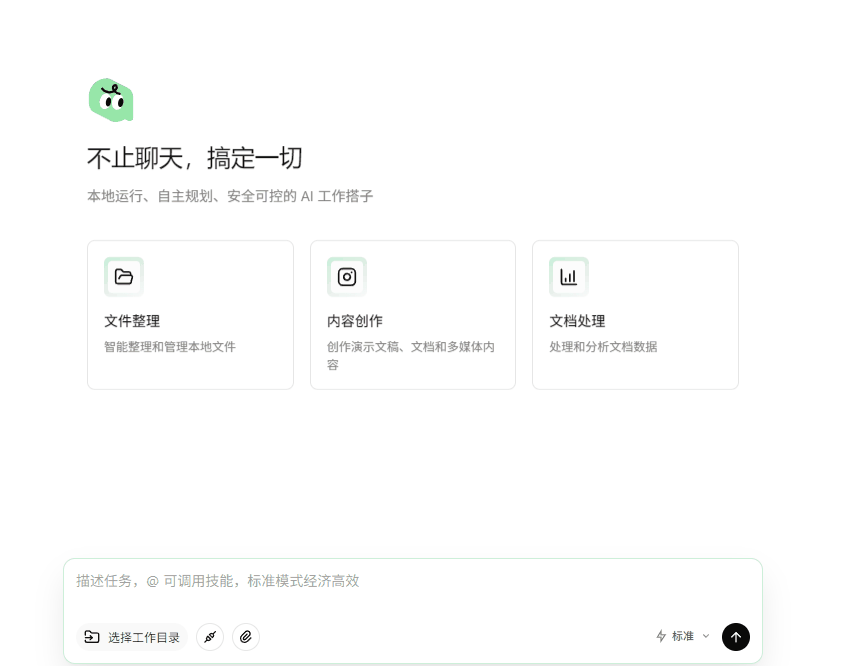Click the subtitle about 本地运行 AI 工作搭子
Screen dimensions: 842x666
(x=231, y=196)
